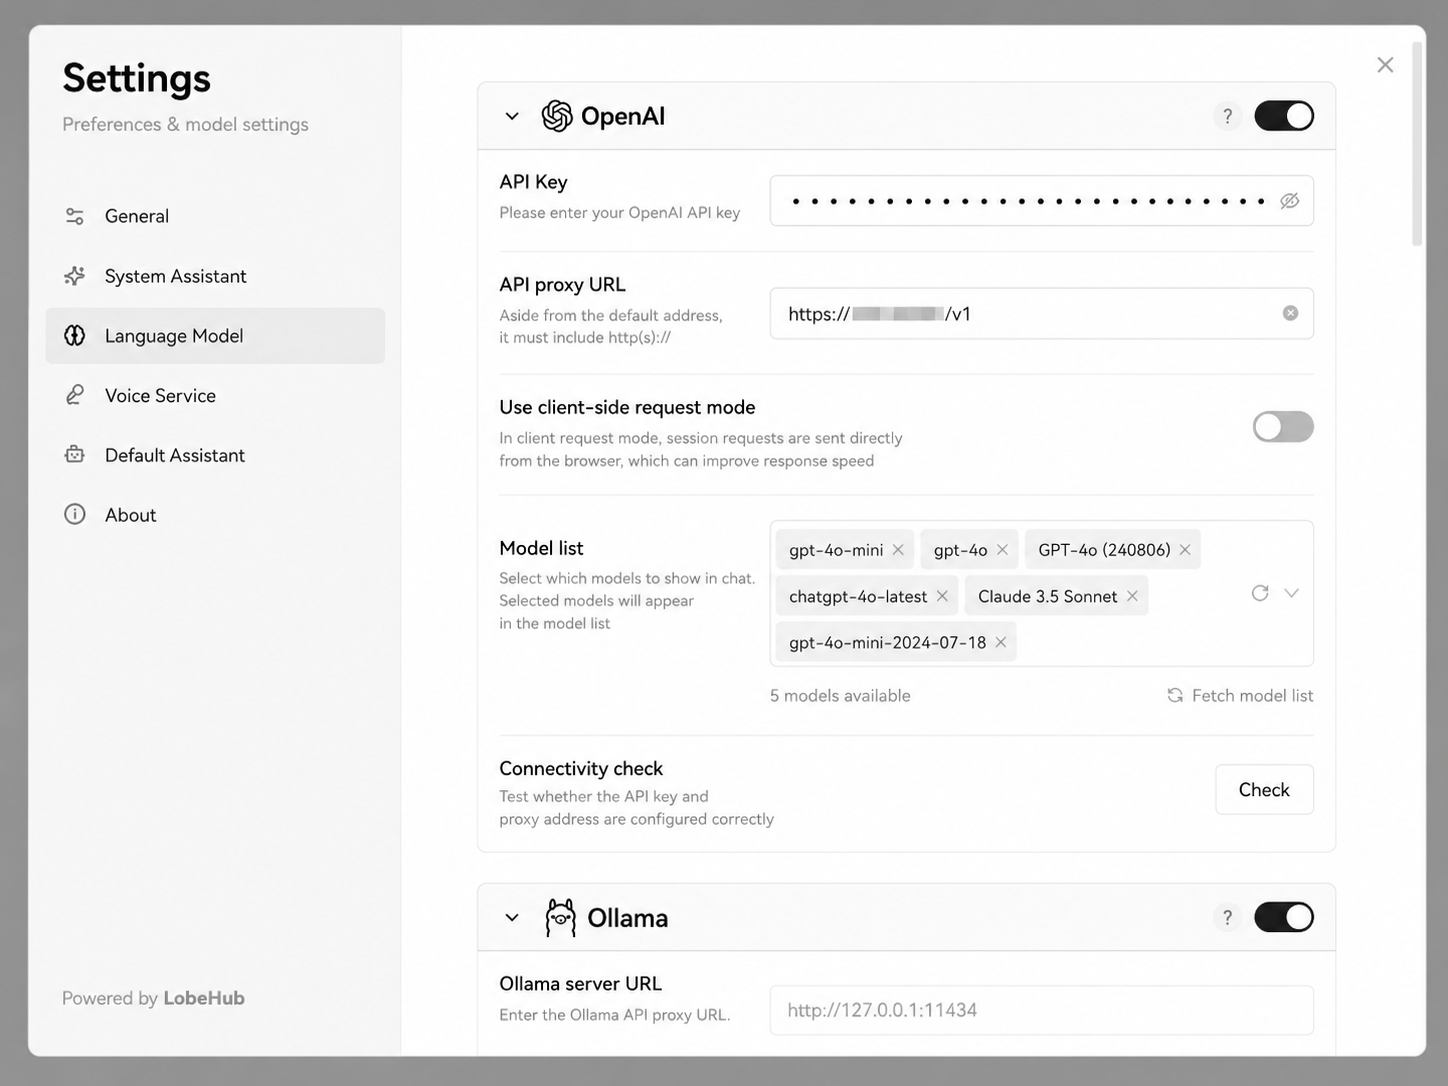Viewport: 1448px width, 1086px height.
Task: Focus the OpenAI API Key field
Action: pos(1041,201)
